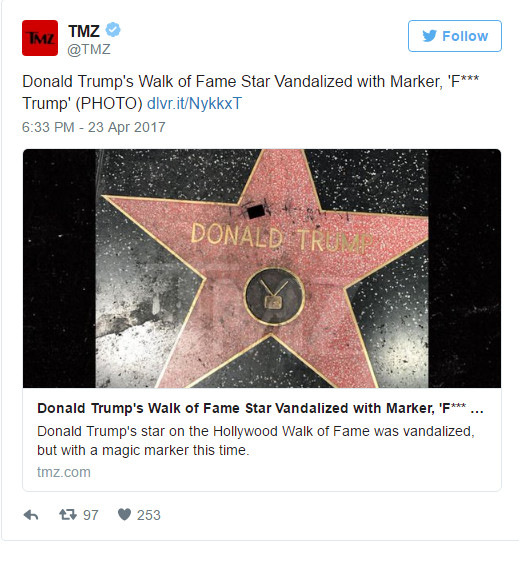Open the tweet timestamp 6:33 PM - 23 Apr 2017
Screen dimensions: 519x563
coord(94,127)
